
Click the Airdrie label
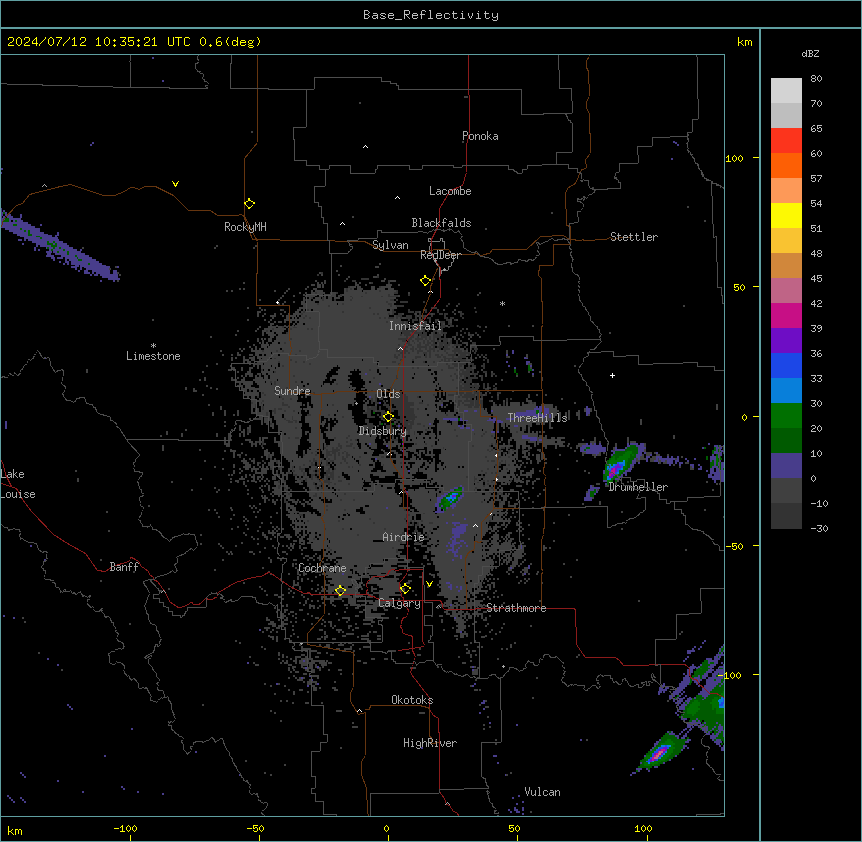click(x=404, y=537)
